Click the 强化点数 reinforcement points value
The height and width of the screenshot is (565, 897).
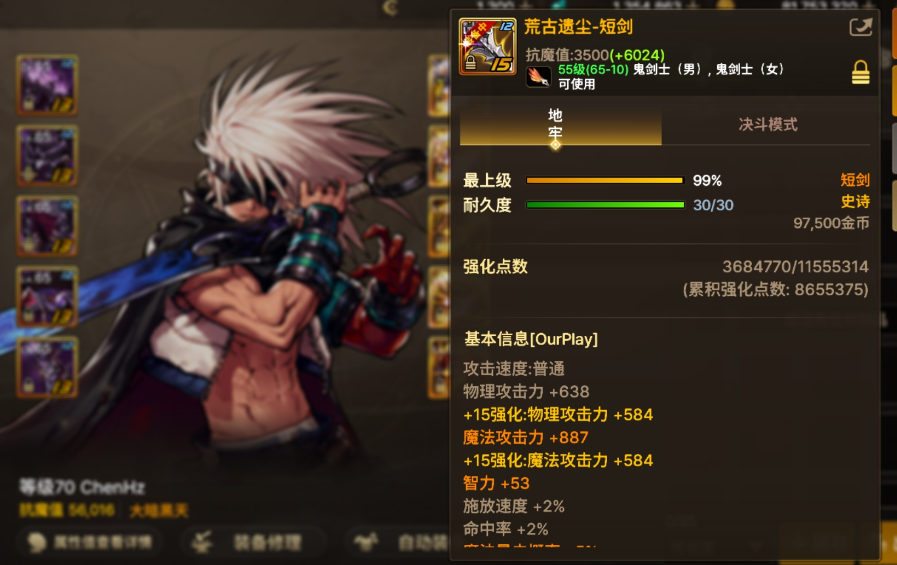tap(795, 266)
